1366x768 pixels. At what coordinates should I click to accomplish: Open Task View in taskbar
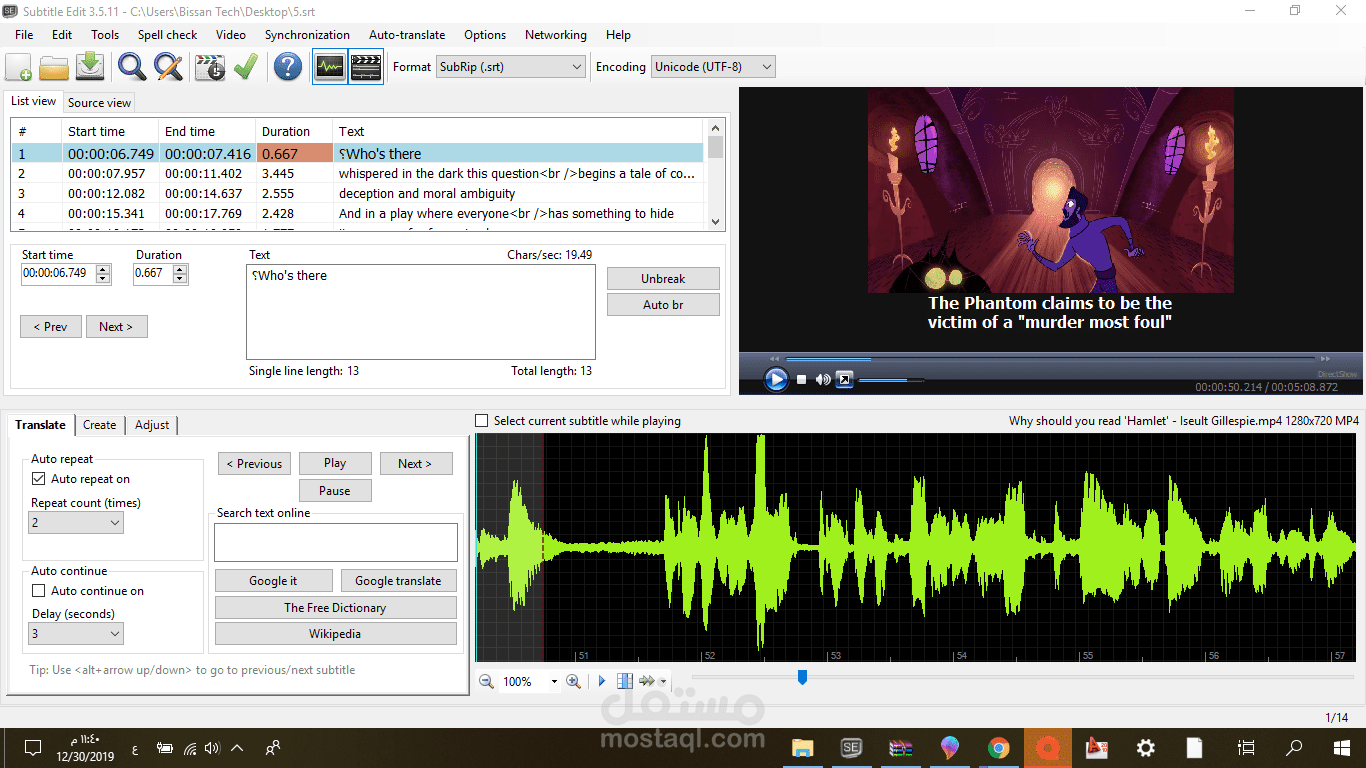tap(1245, 747)
